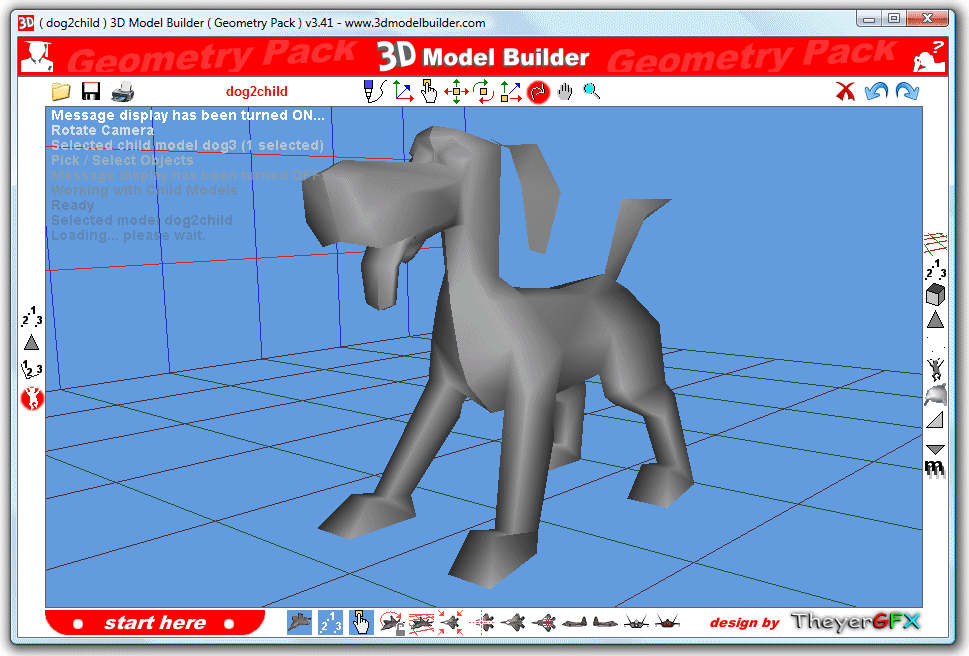Viewport: 969px width, 656px height.
Task: Select the hand pan tool
Action: (565, 92)
